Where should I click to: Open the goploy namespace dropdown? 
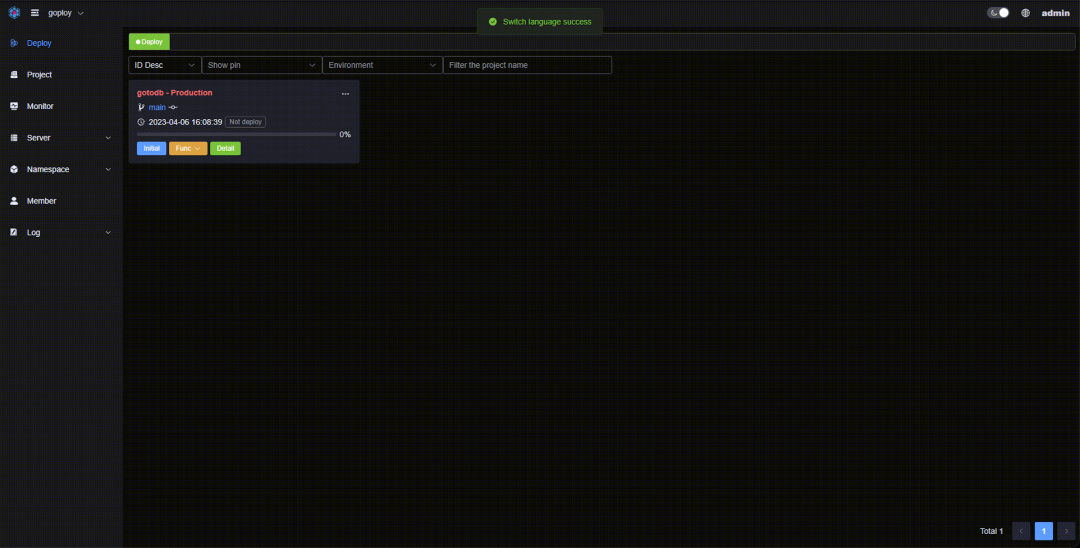tap(65, 13)
